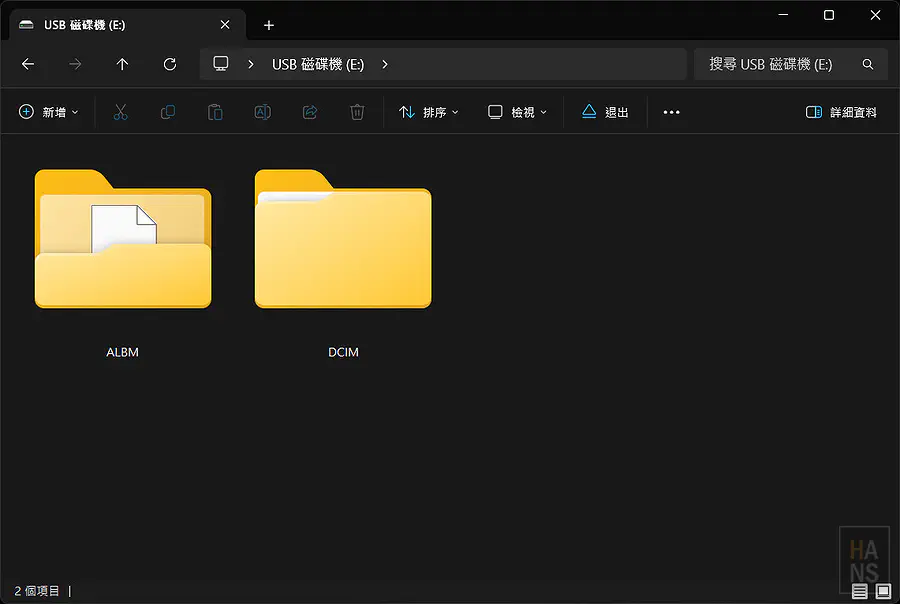The image size is (900, 604).
Task: Switch to details list view in status bar
Action: (x=860, y=592)
